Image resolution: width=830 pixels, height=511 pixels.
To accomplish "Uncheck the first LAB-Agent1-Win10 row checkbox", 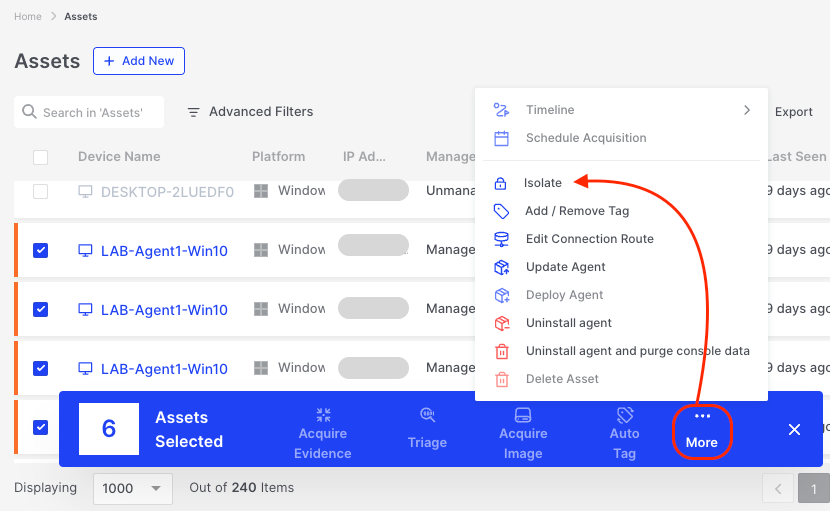I will point(40,250).
